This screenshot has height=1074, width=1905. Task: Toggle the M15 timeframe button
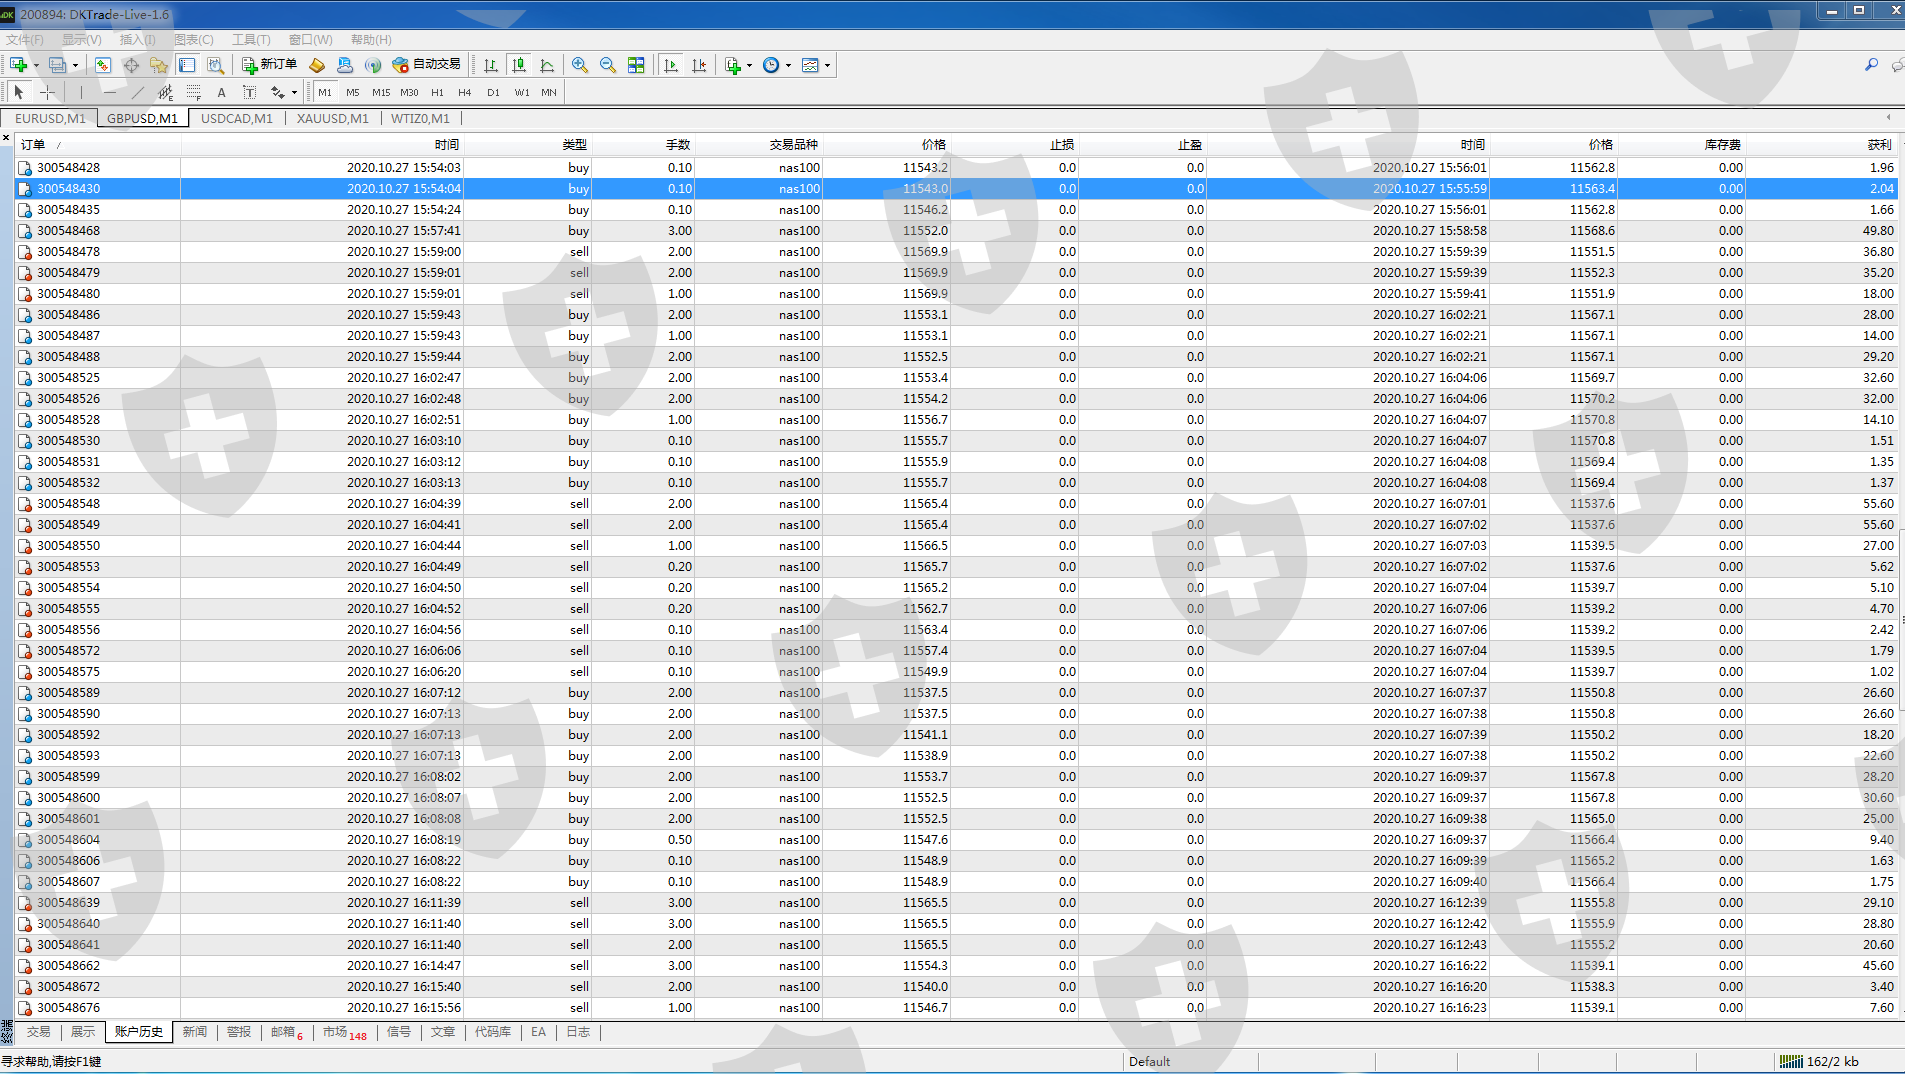[x=381, y=92]
